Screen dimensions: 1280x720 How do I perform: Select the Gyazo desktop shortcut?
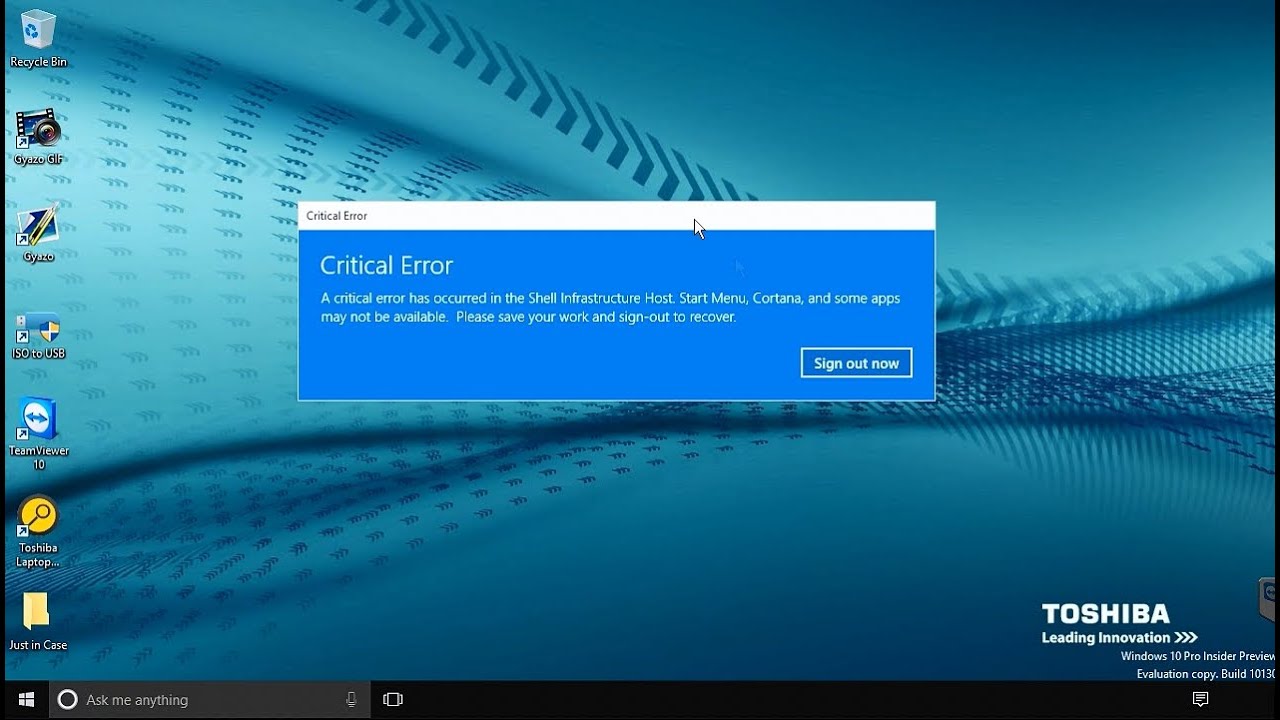tap(38, 233)
